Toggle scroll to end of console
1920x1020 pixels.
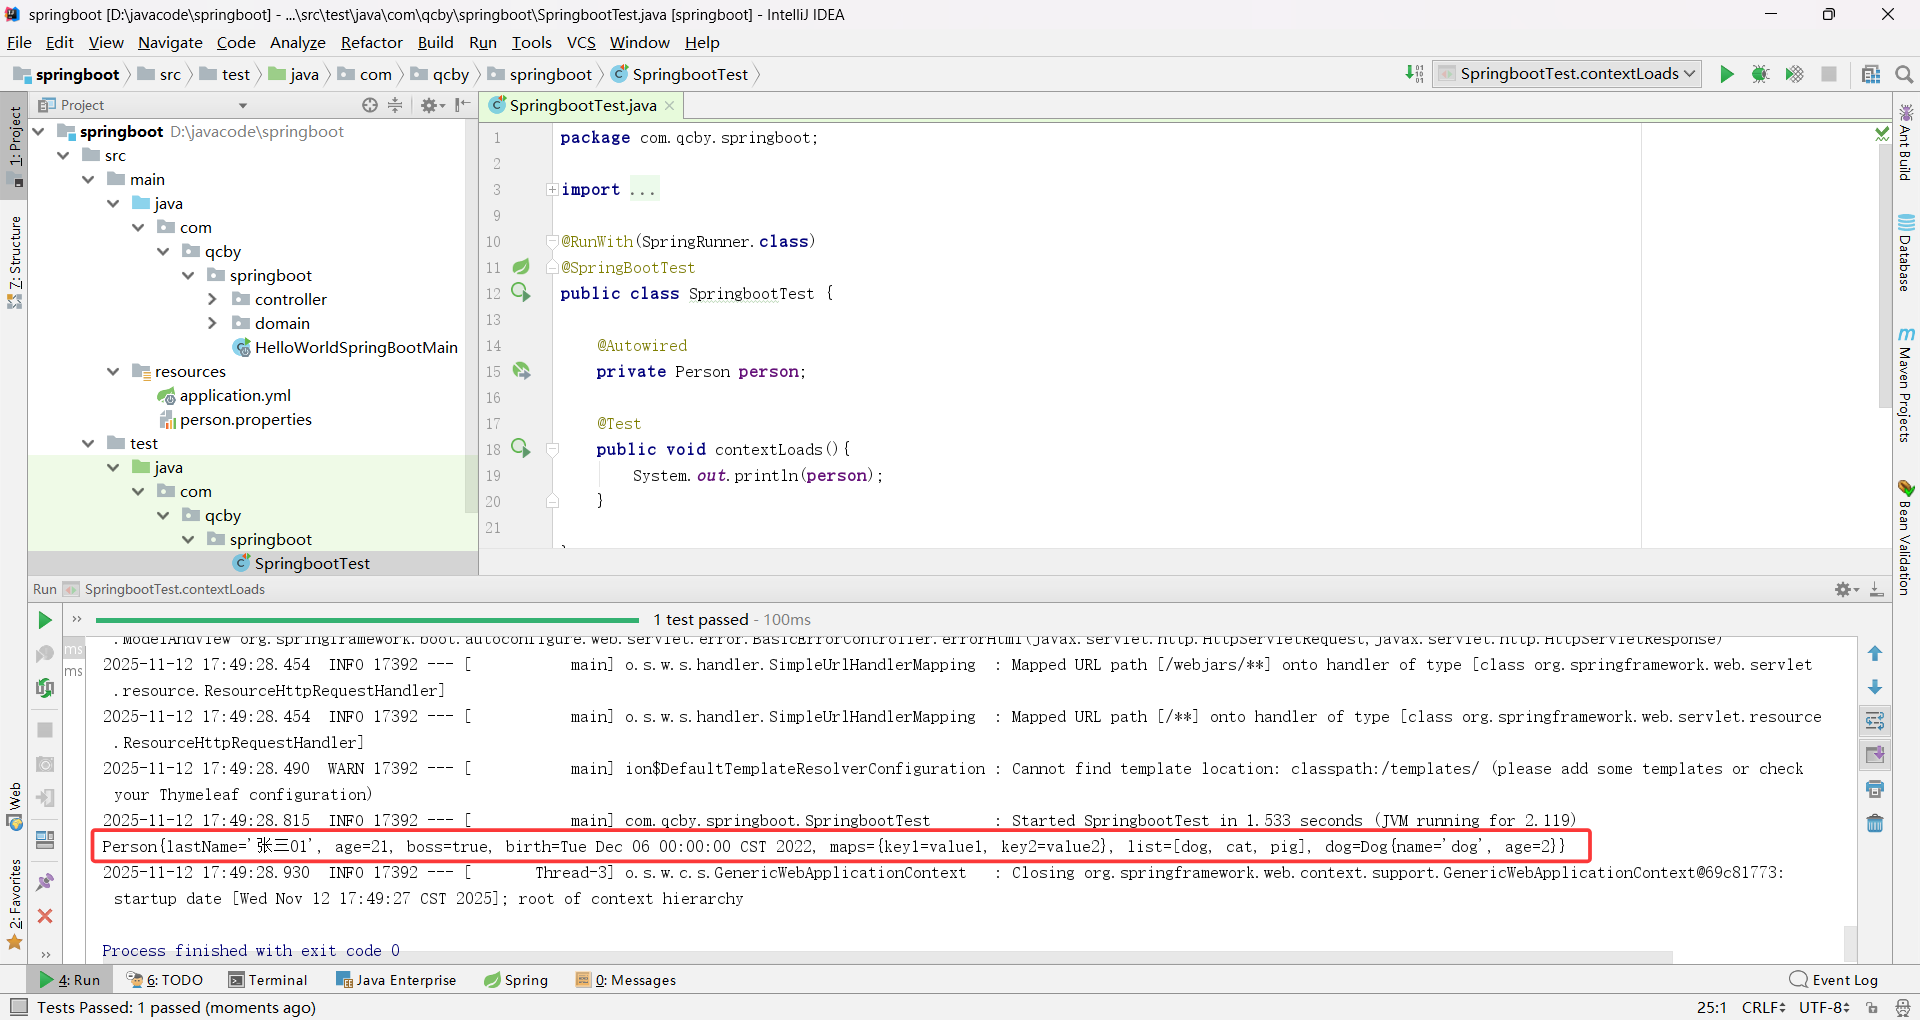(1875, 755)
